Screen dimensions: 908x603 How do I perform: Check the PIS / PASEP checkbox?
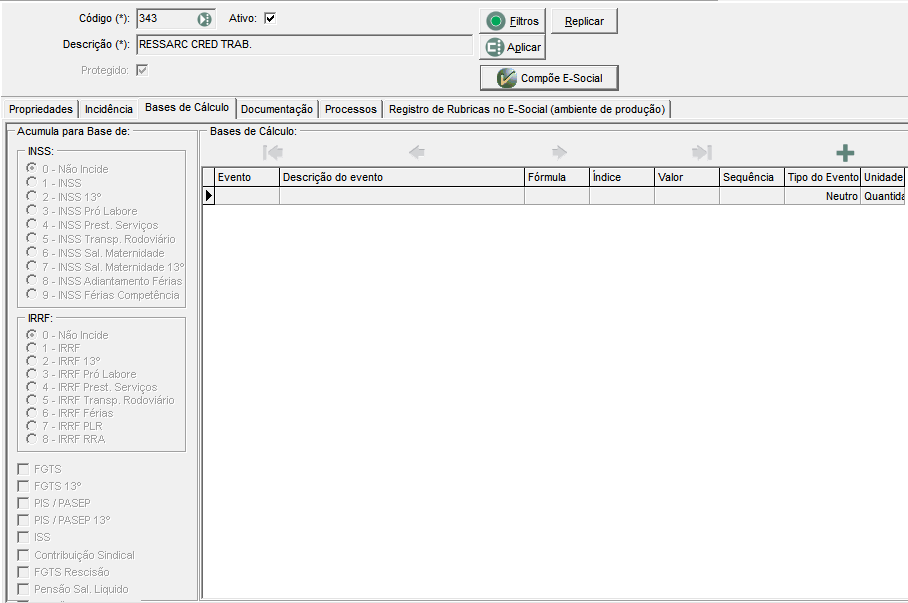(x=23, y=503)
